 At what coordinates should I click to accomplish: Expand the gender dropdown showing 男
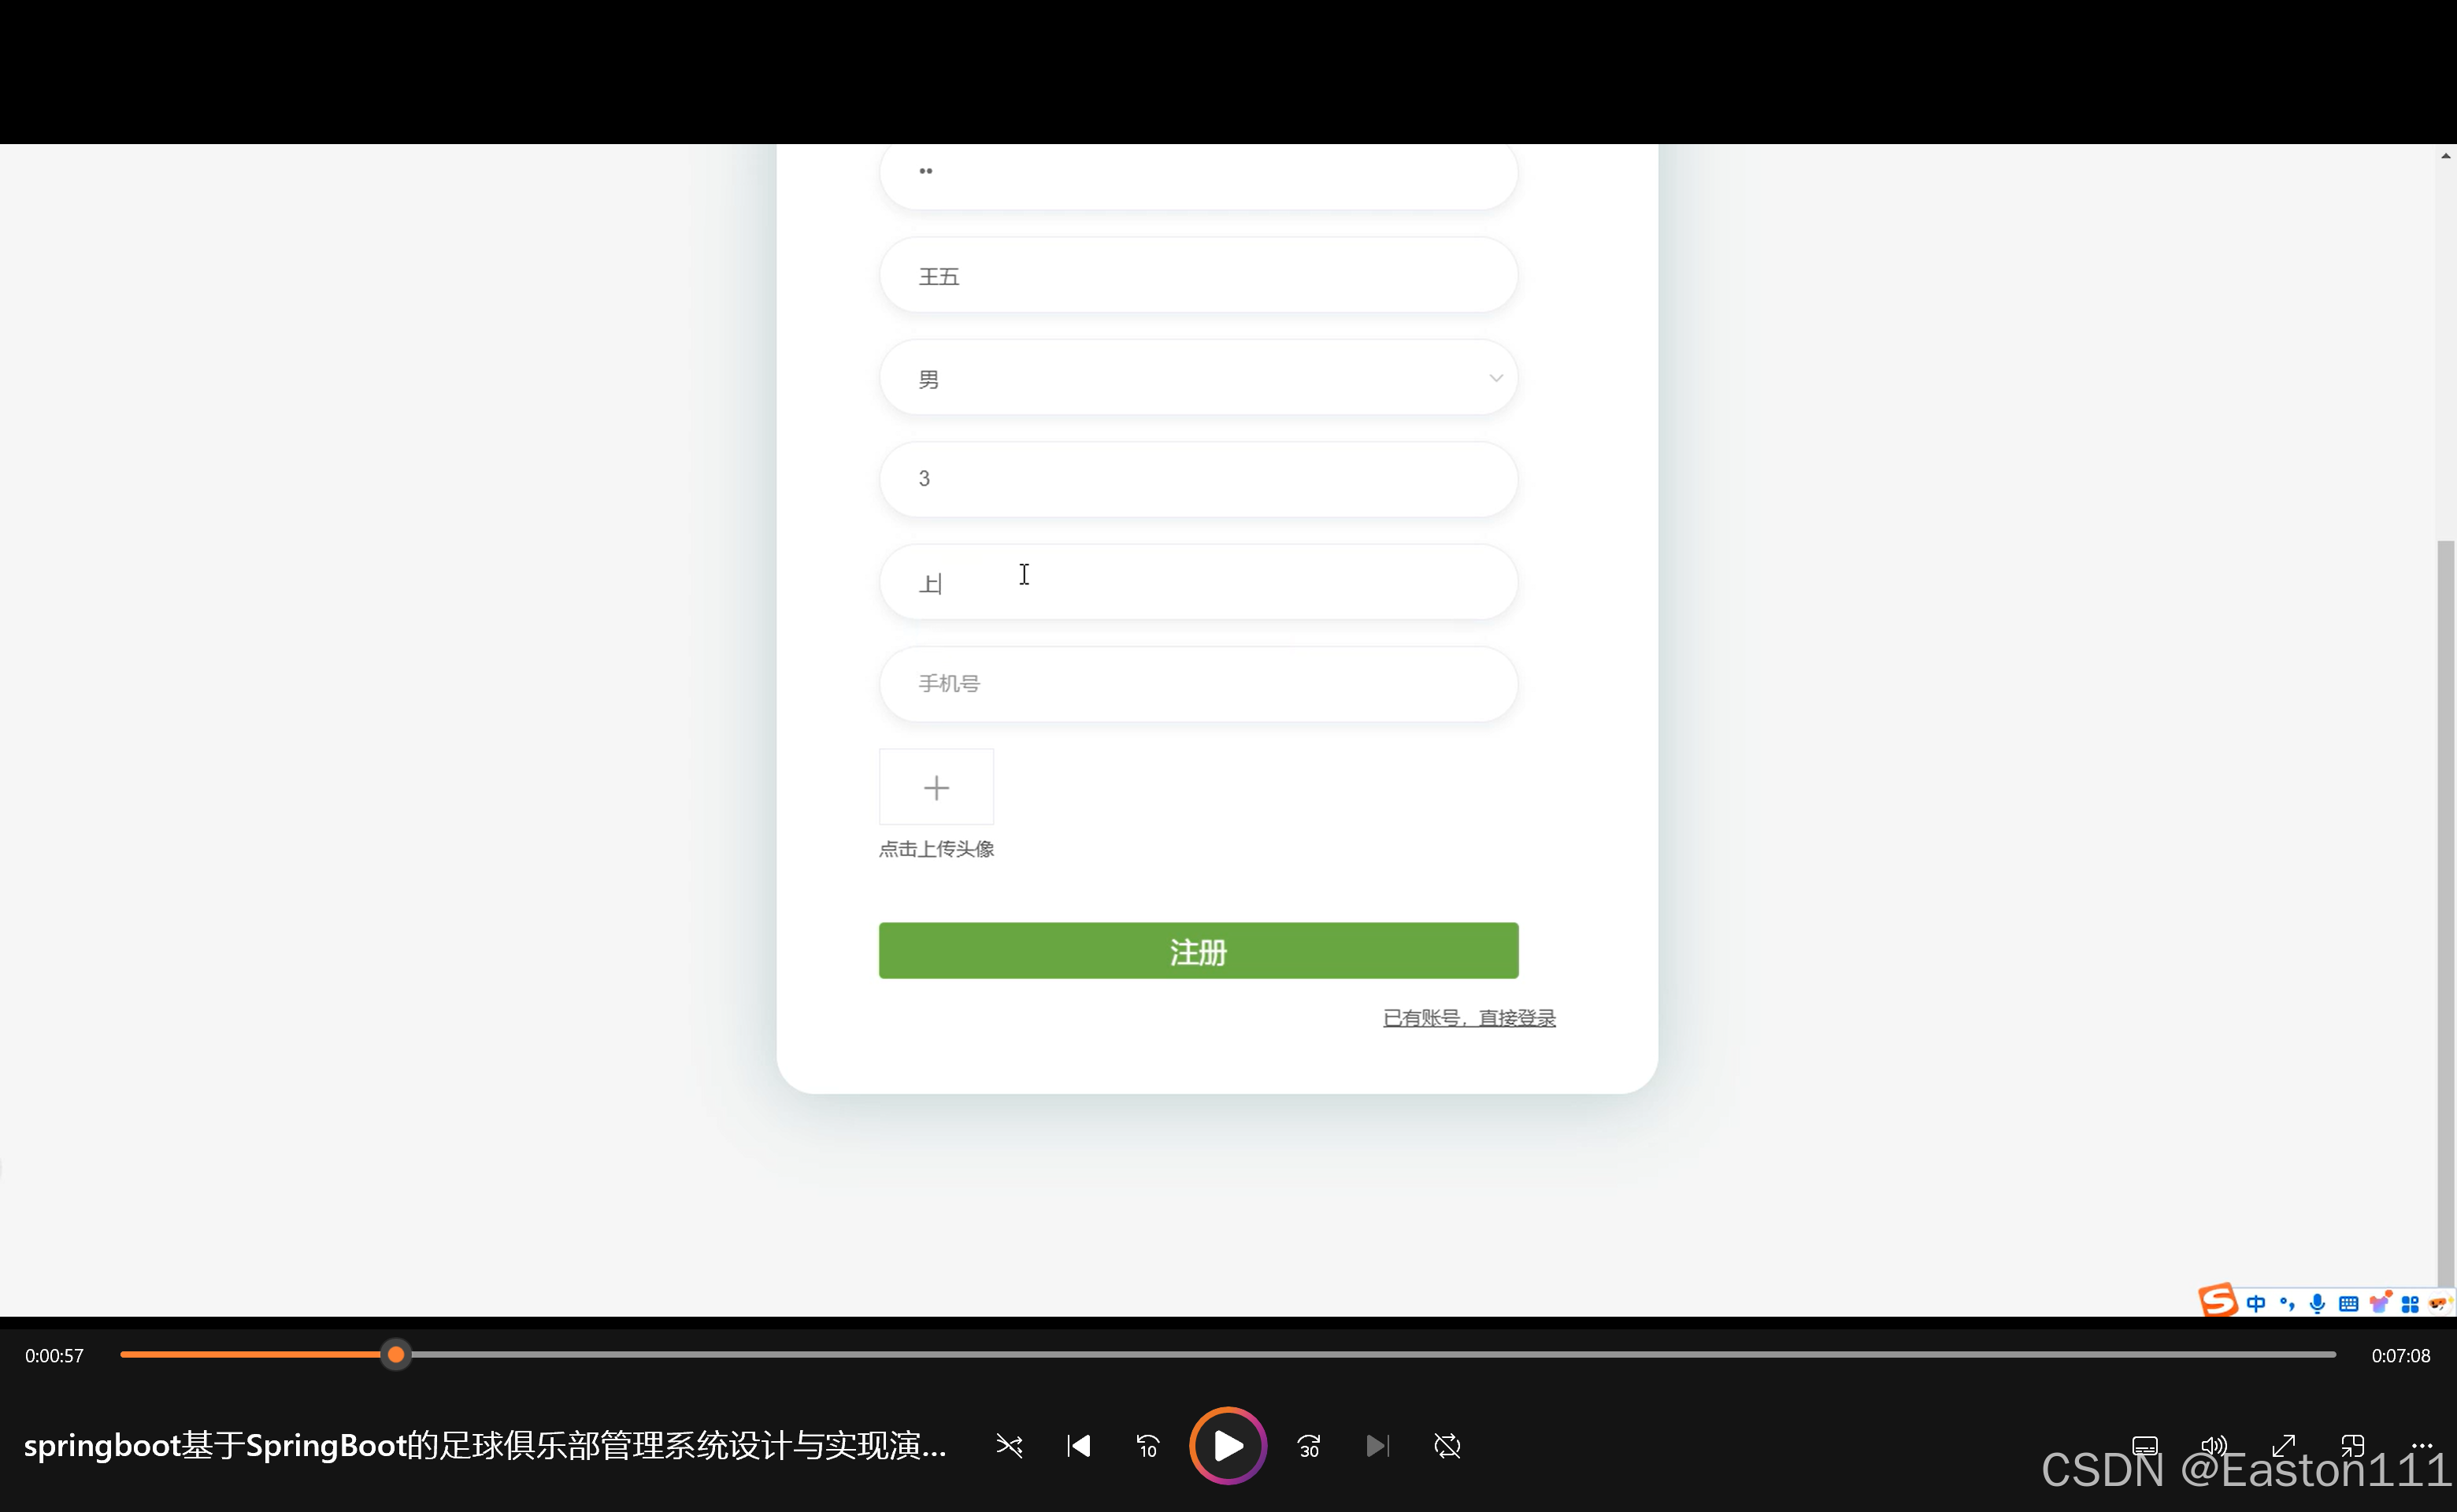coord(1197,378)
